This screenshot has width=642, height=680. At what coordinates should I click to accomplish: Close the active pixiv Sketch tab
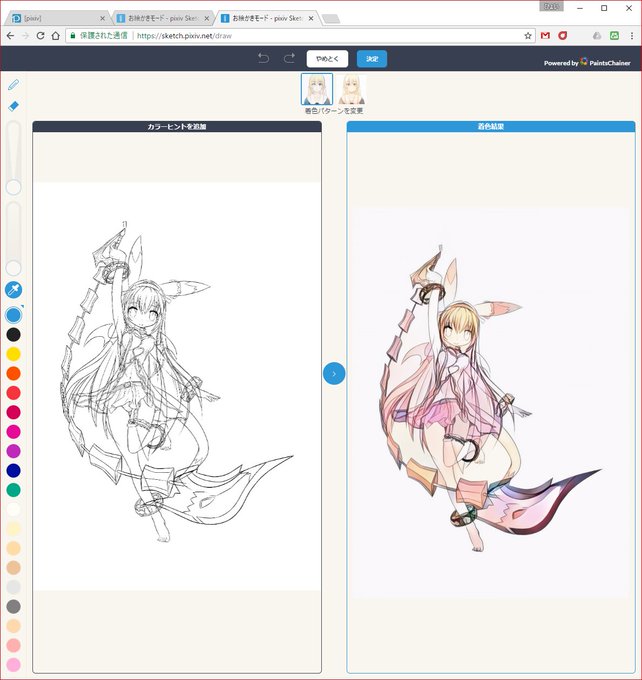coord(311,18)
